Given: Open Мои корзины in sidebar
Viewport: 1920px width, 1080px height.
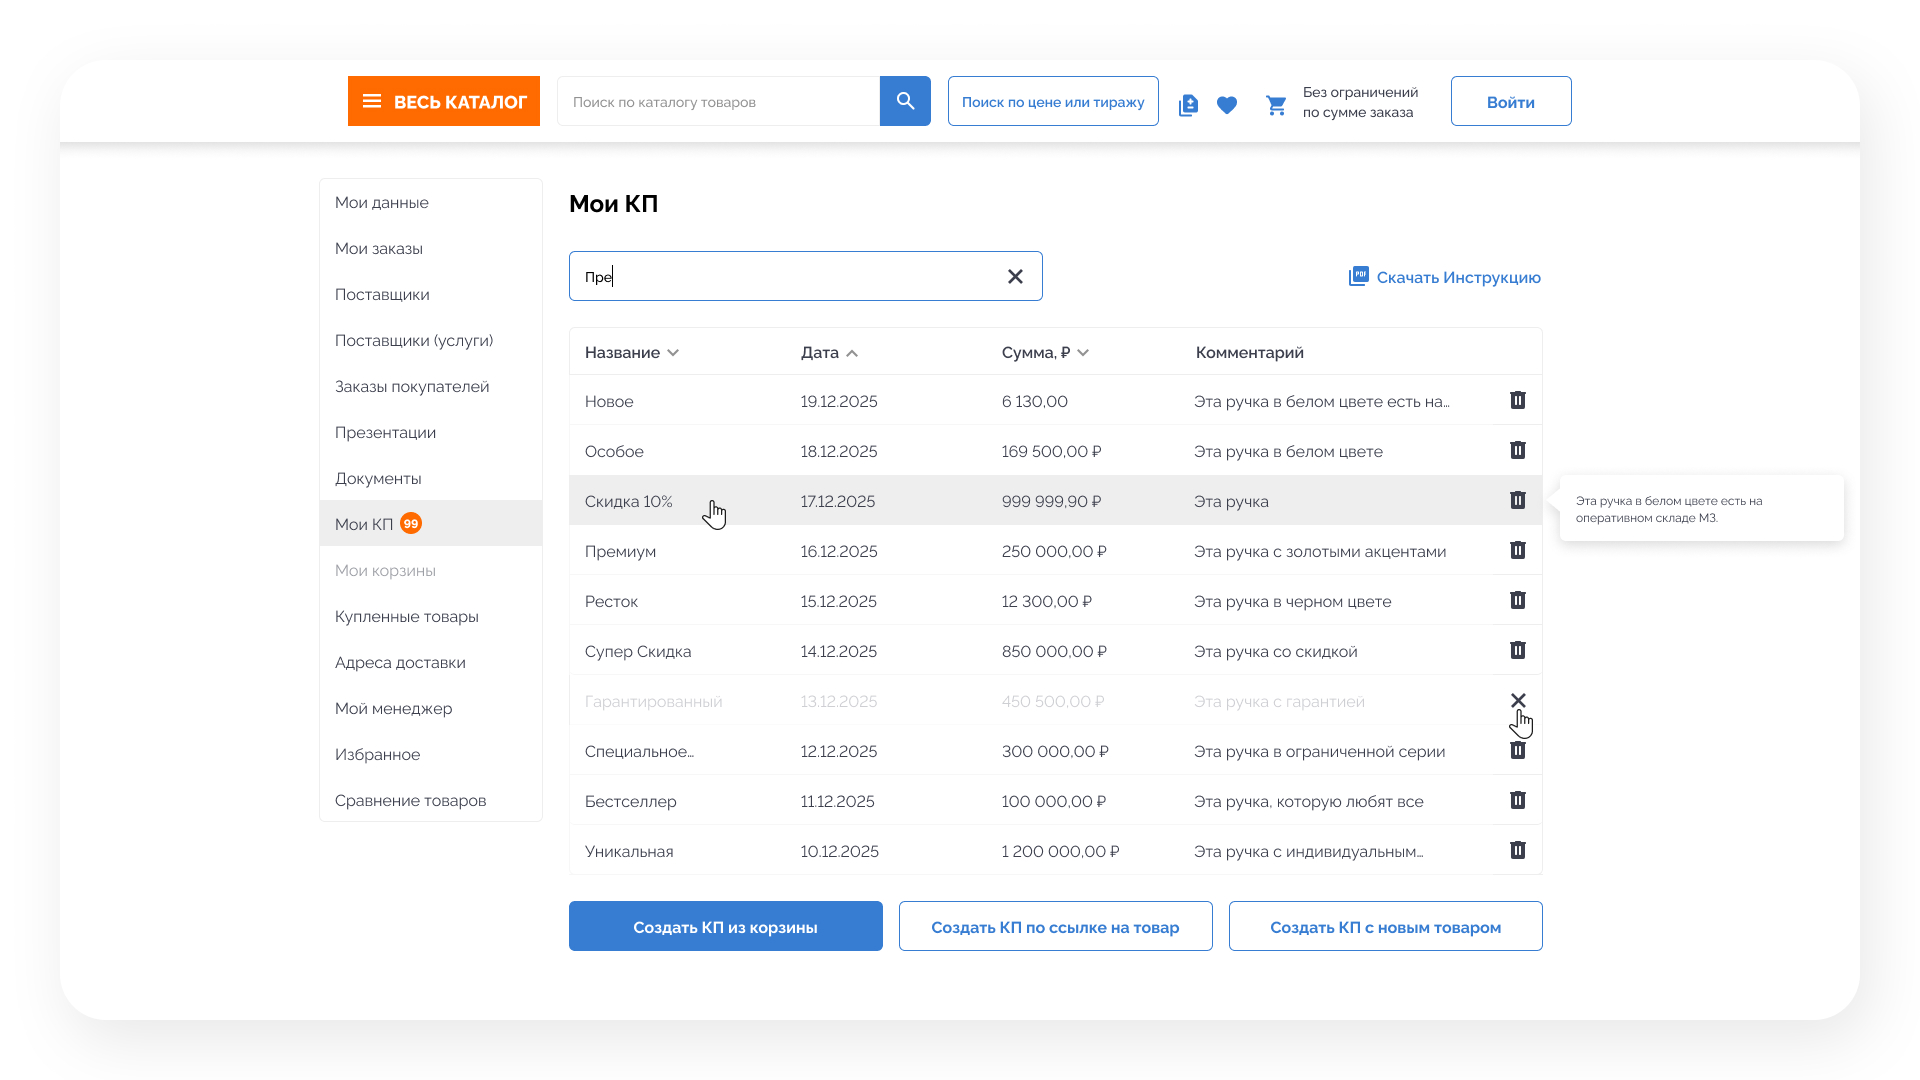Looking at the screenshot, I should (431, 570).
